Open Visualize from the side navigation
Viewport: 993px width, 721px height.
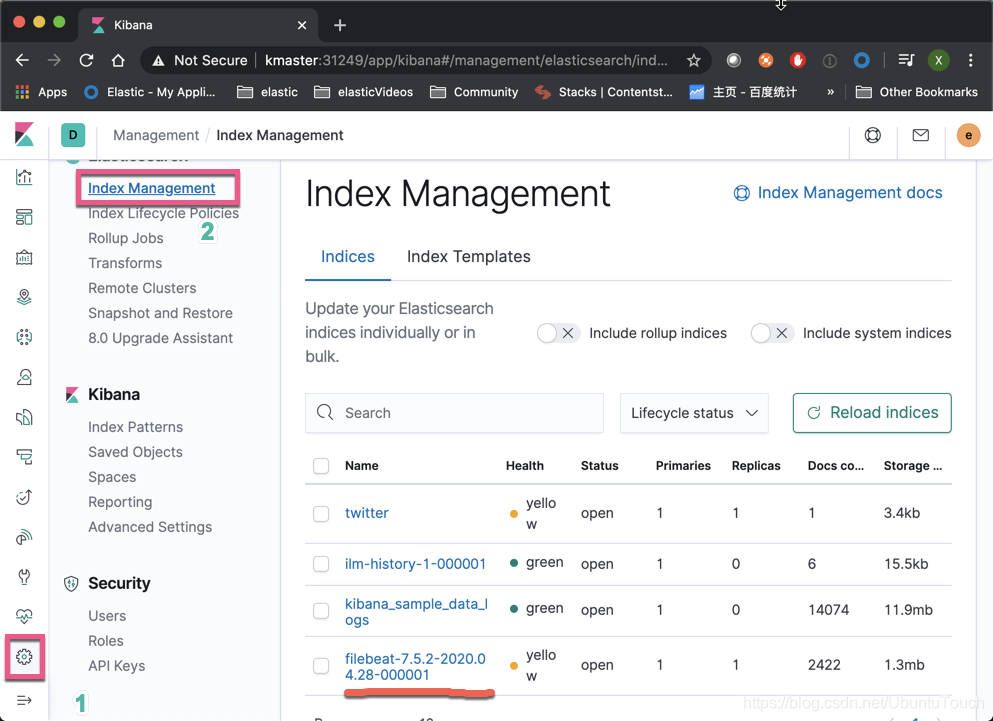24,177
